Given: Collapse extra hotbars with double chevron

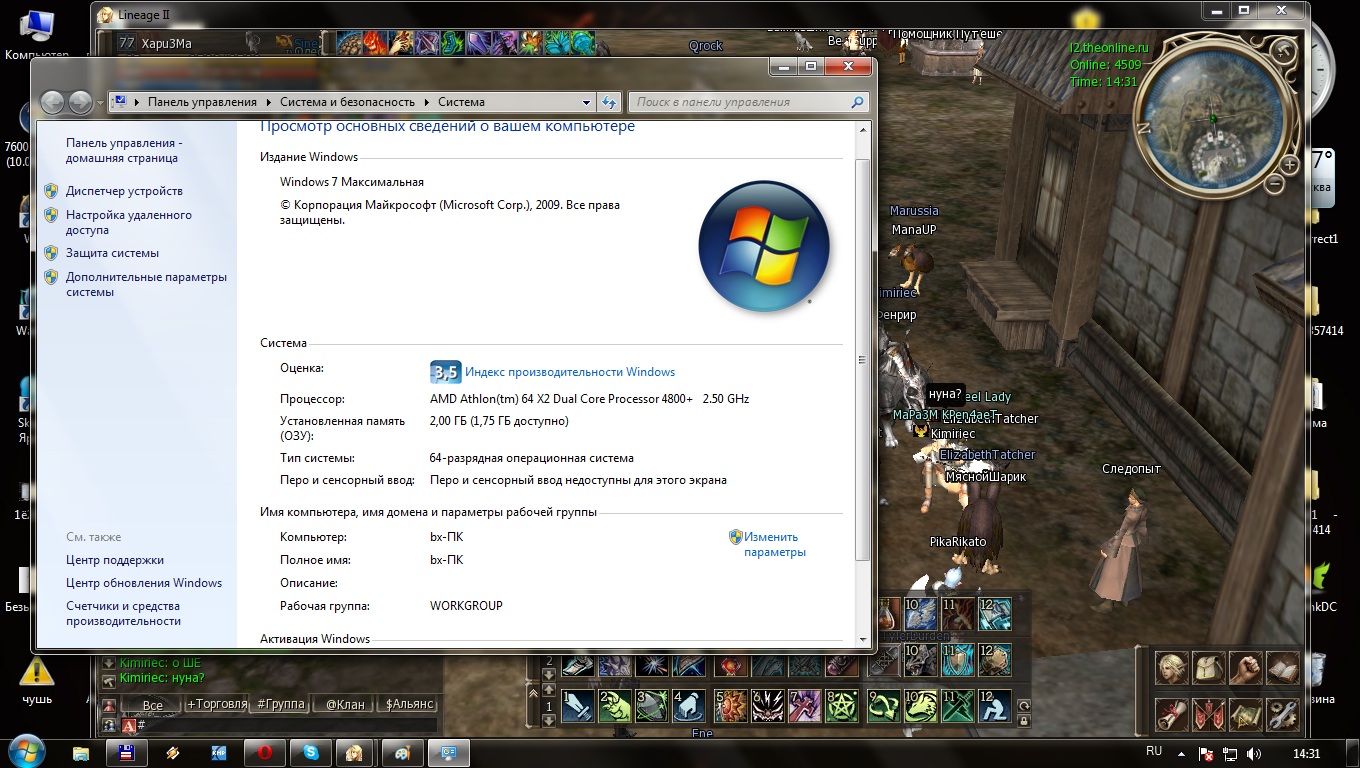Looking at the screenshot, I should [x=534, y=692].
